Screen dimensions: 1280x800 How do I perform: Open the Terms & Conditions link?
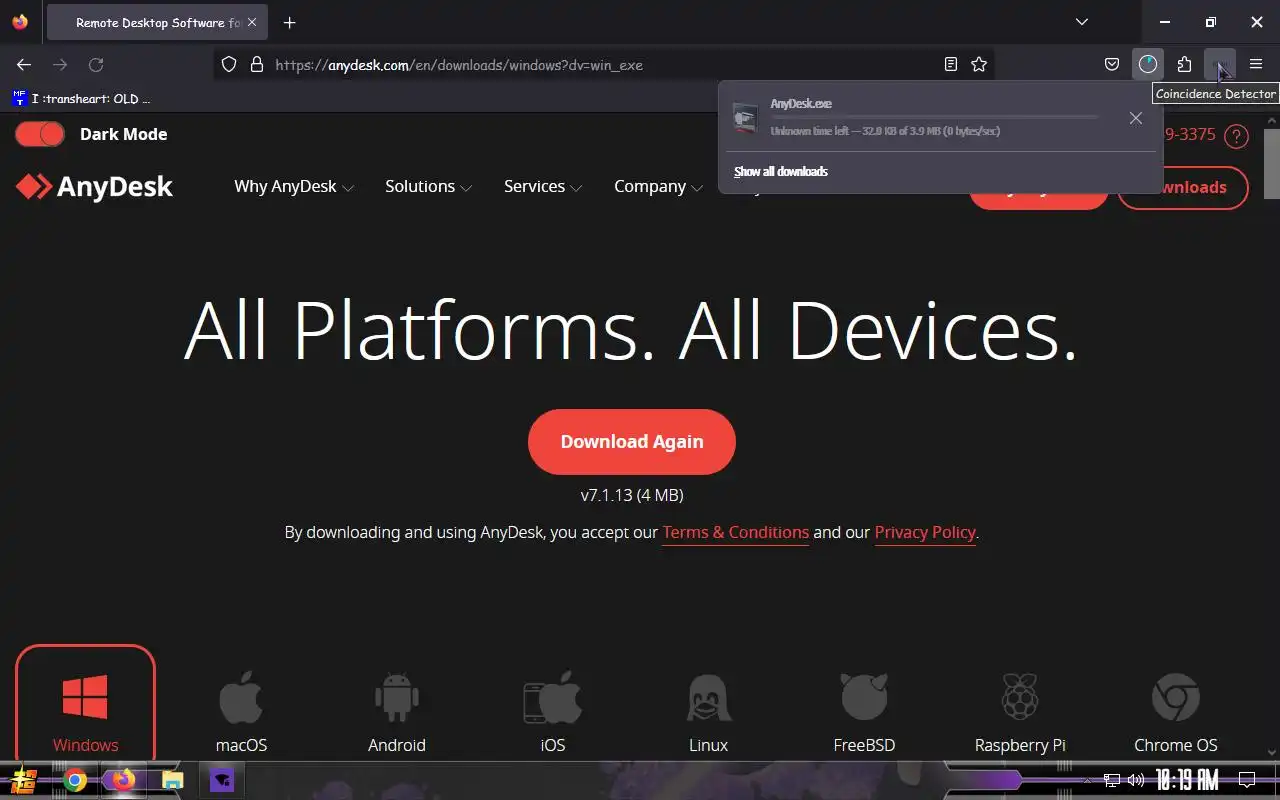click(x=736, y=532)
